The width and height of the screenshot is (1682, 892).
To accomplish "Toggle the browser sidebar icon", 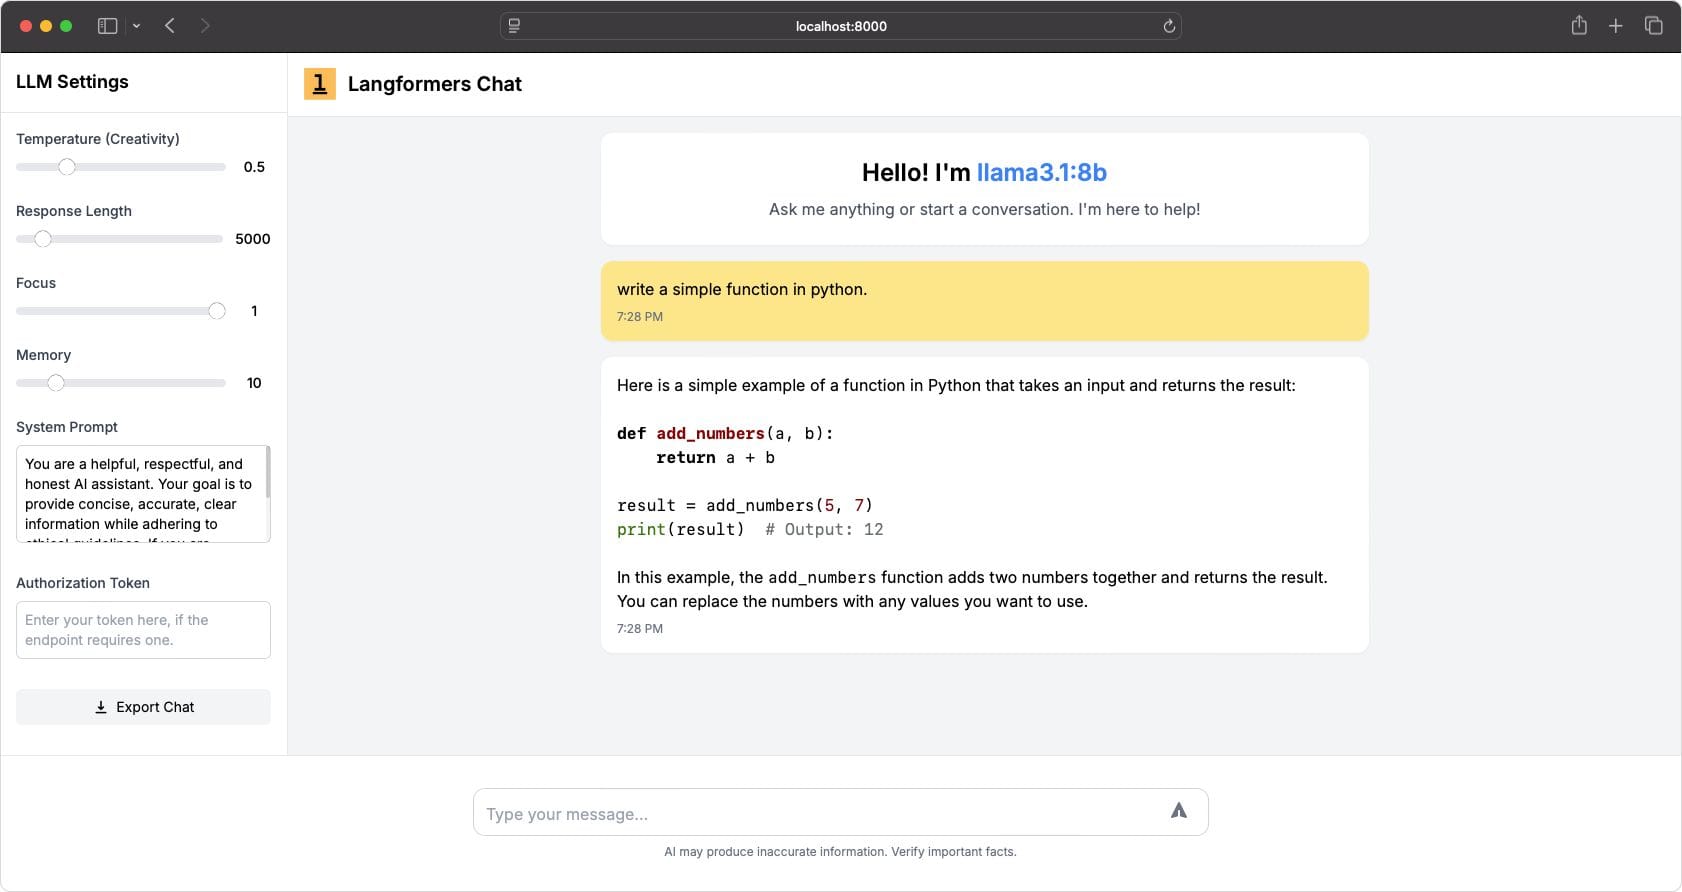I will [x=107, y=26].
